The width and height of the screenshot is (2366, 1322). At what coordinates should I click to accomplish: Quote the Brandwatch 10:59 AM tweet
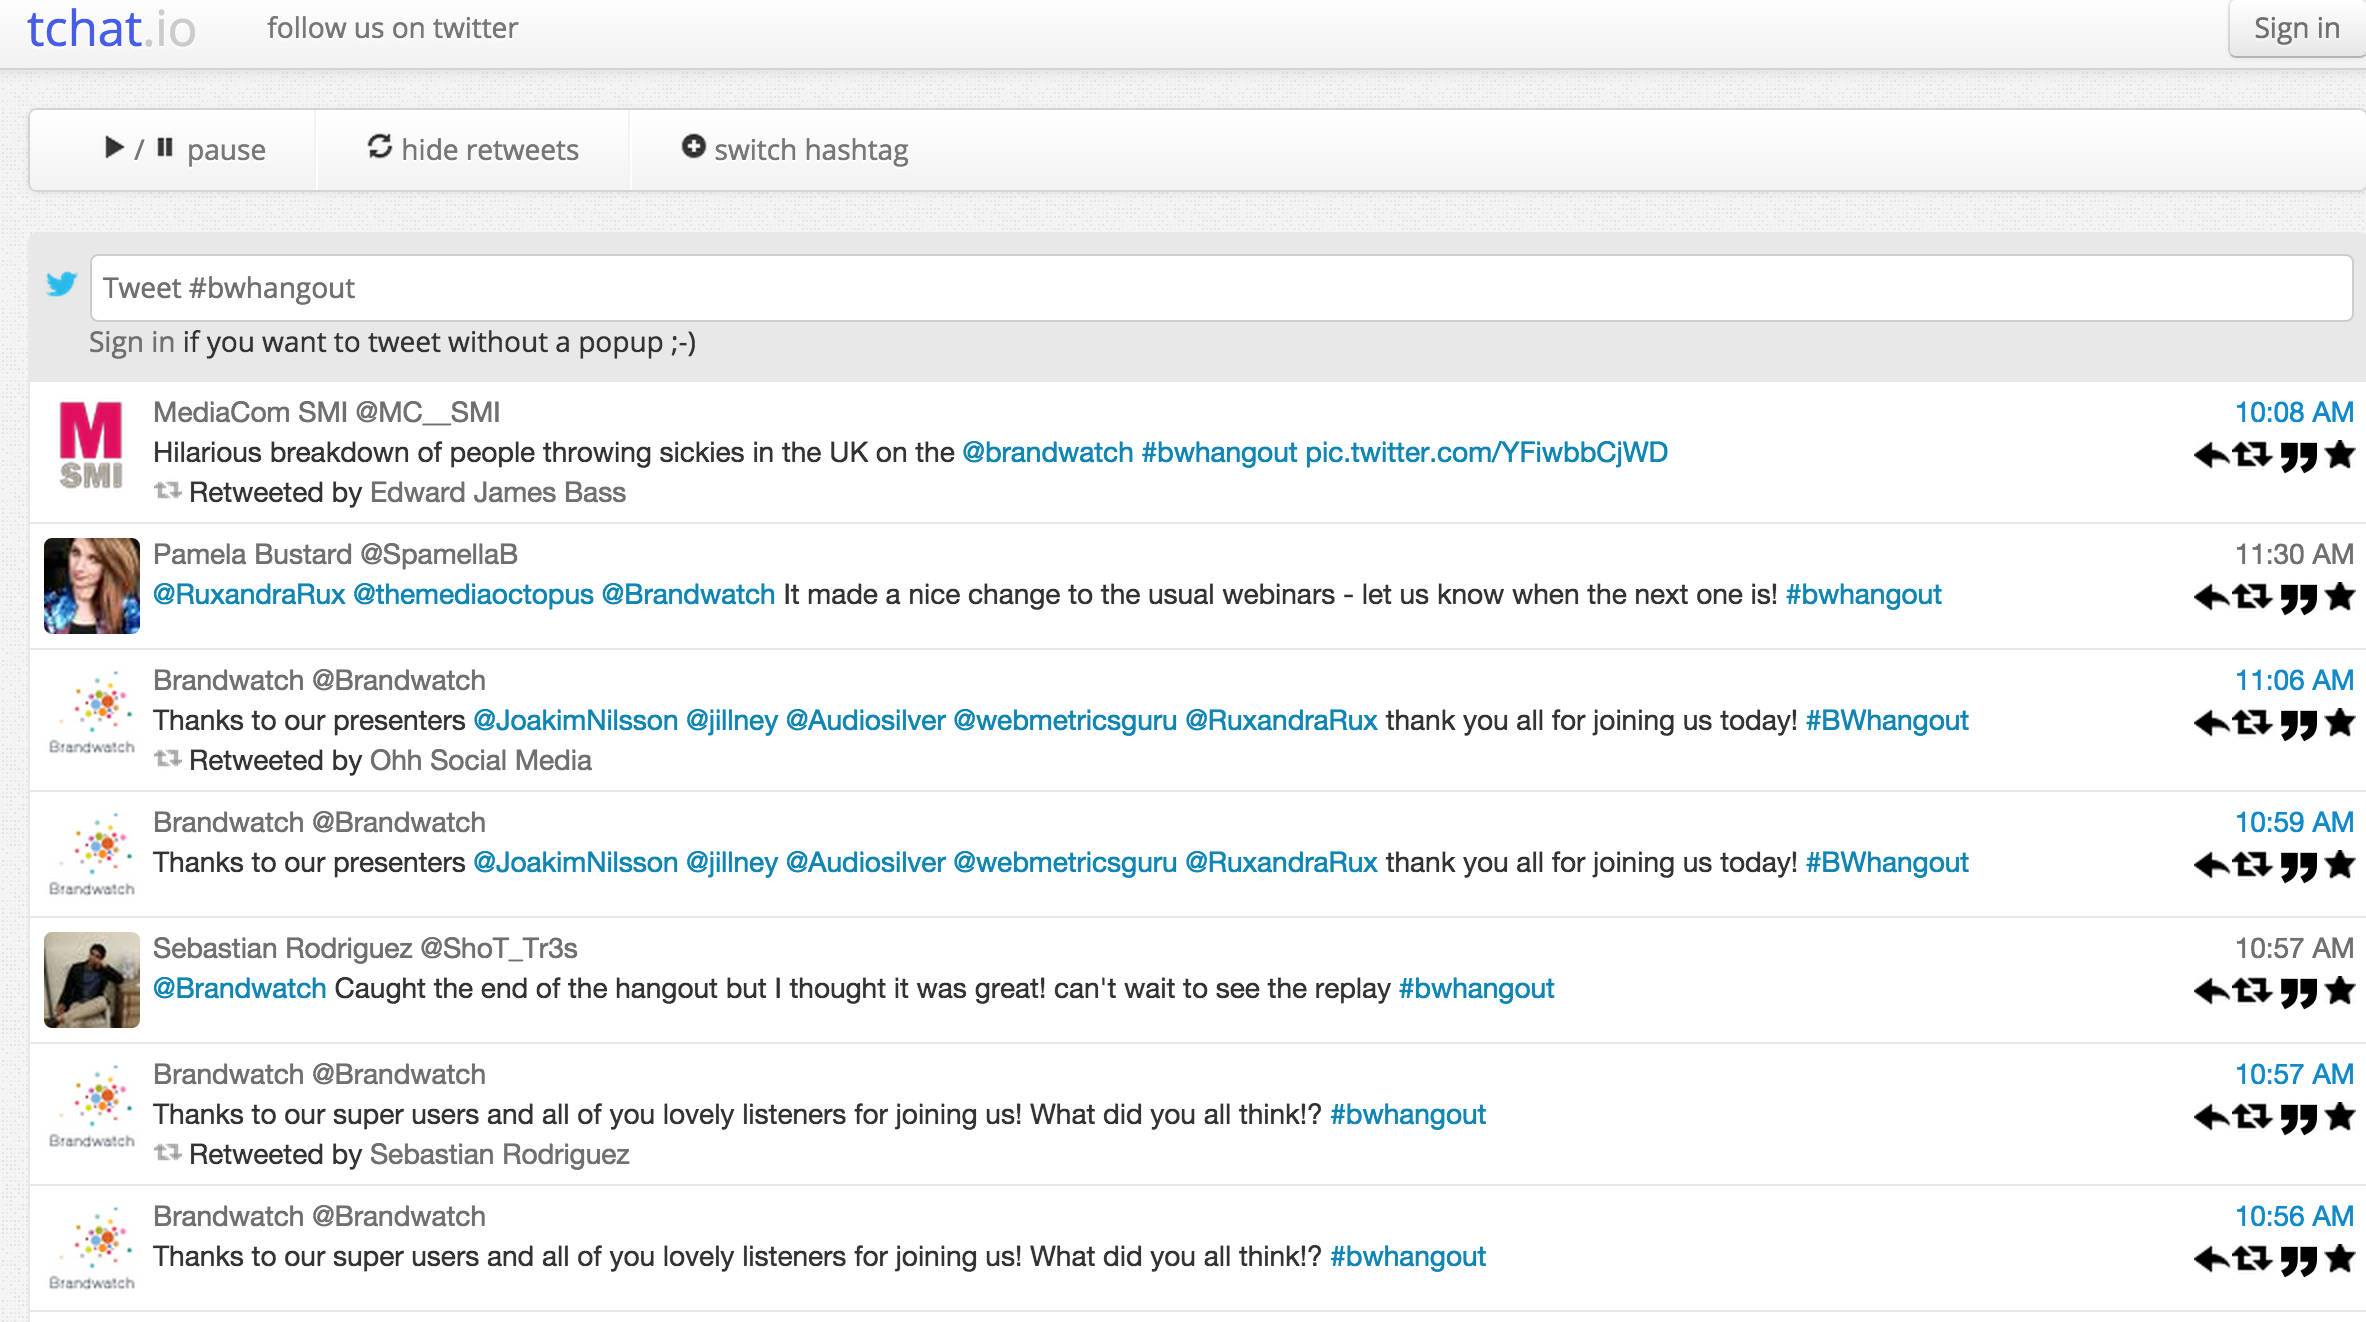point(2299,866)
